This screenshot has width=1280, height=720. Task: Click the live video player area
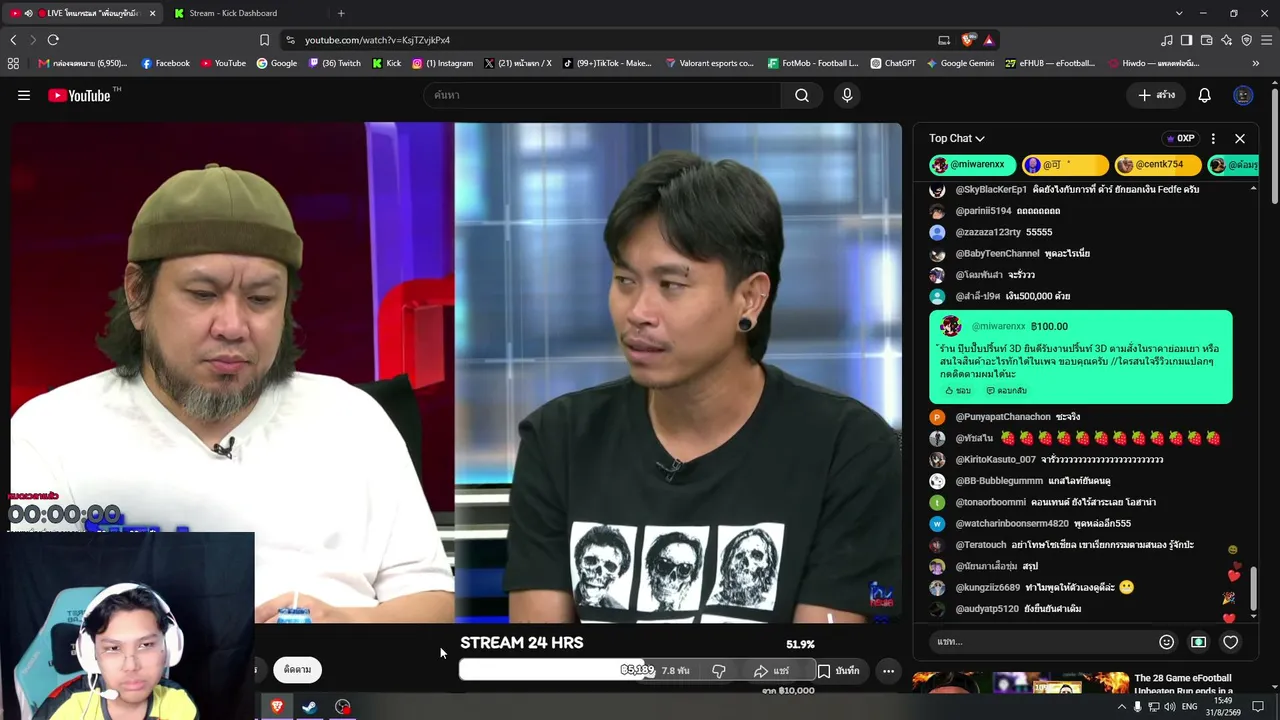tap(456, 373)
